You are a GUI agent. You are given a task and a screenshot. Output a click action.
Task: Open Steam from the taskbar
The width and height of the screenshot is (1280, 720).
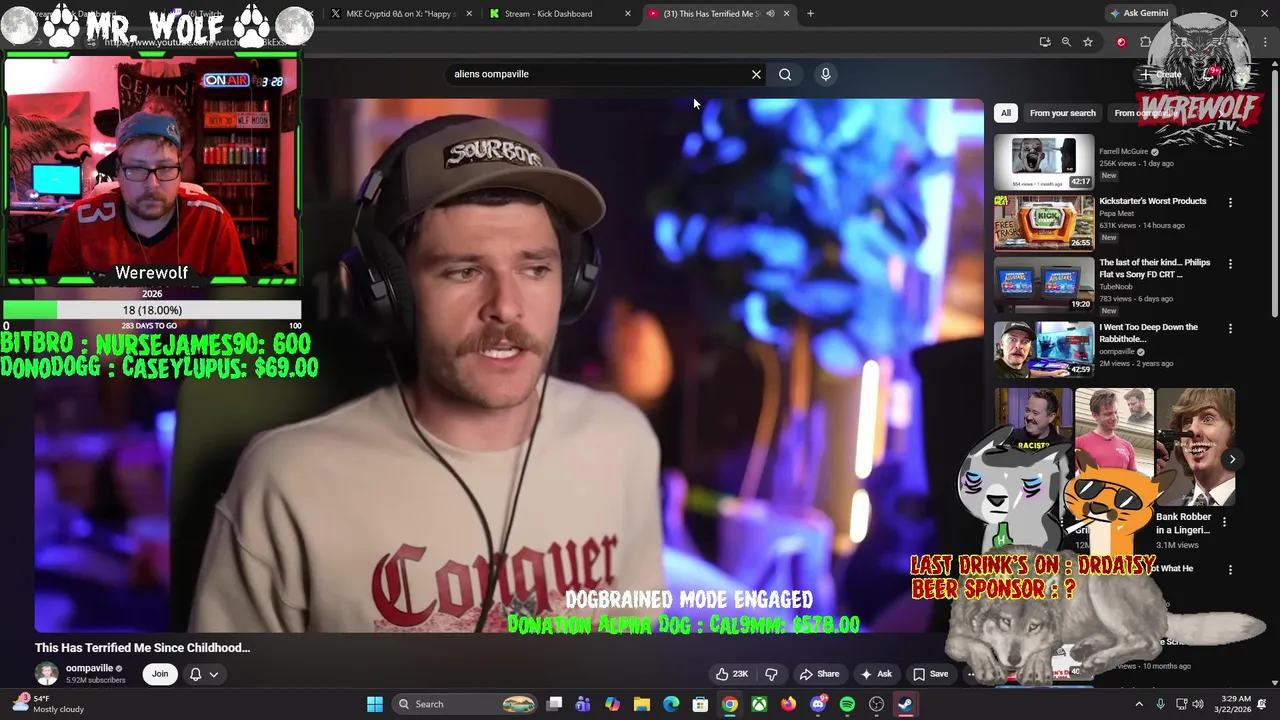pyautogui.click(x=906, y=704)
